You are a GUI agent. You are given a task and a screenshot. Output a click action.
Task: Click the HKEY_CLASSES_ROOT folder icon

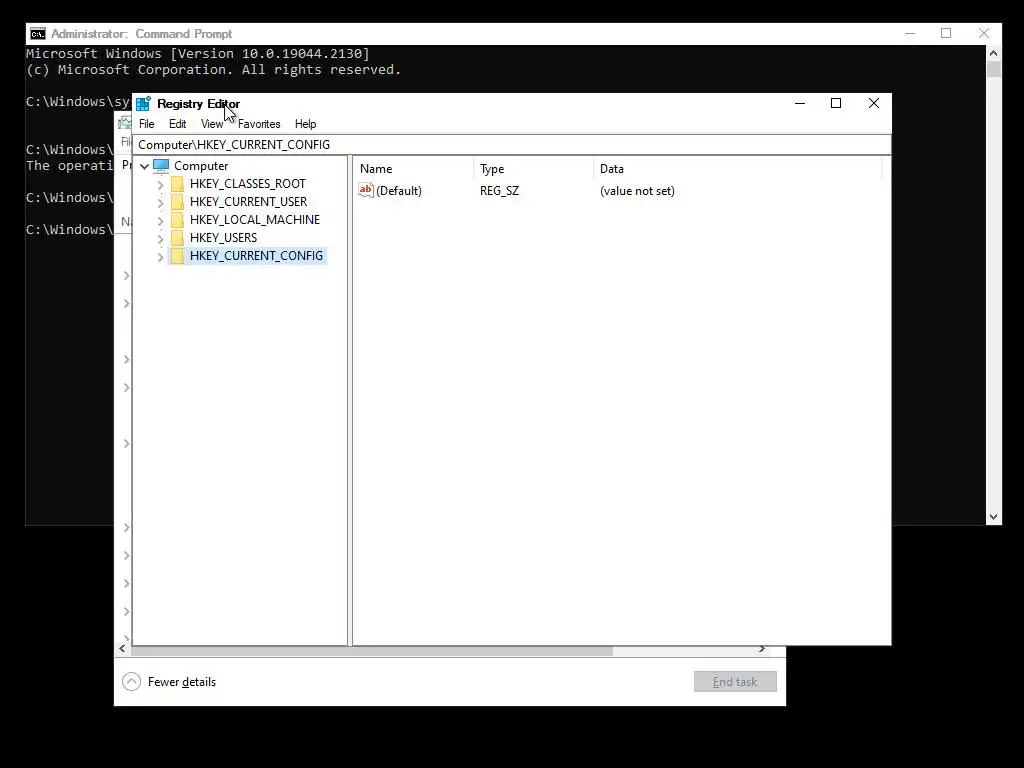click(177, 184)
